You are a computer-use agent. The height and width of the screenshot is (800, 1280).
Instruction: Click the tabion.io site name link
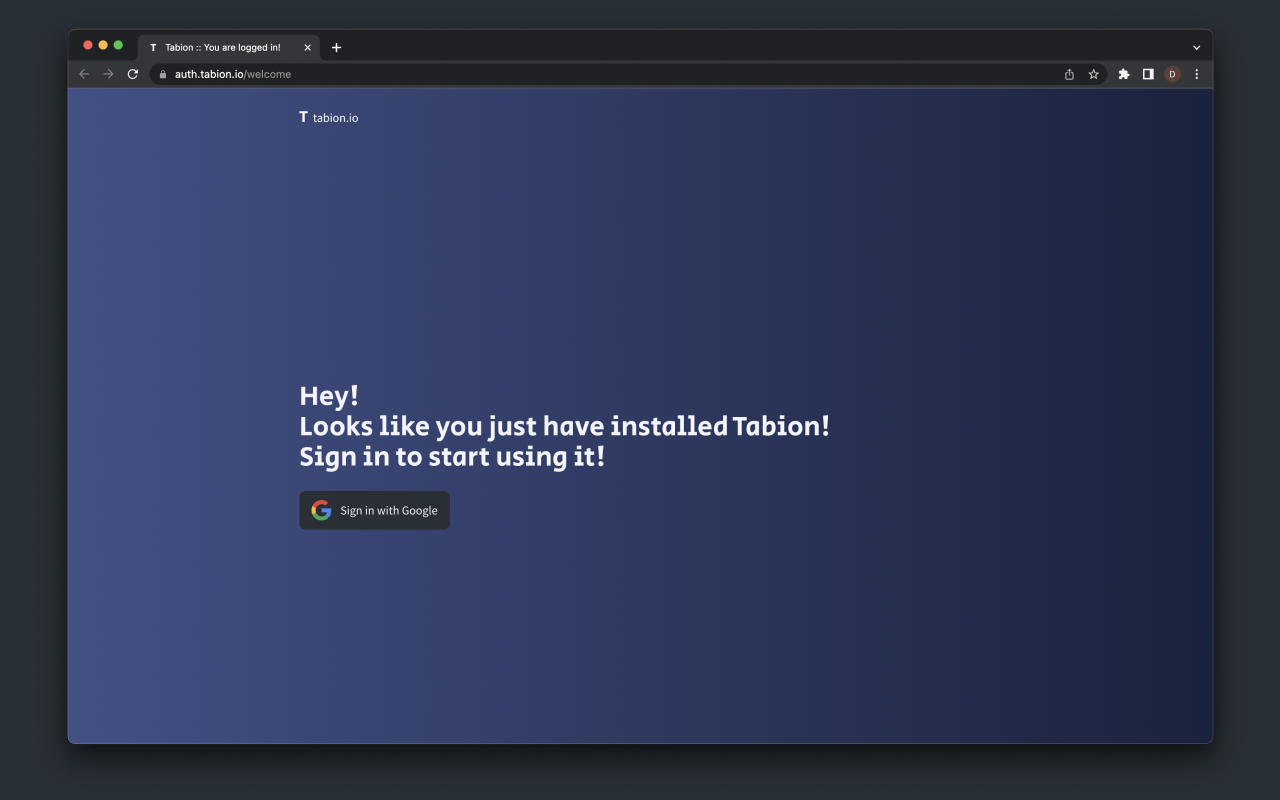tap(334, 118)
